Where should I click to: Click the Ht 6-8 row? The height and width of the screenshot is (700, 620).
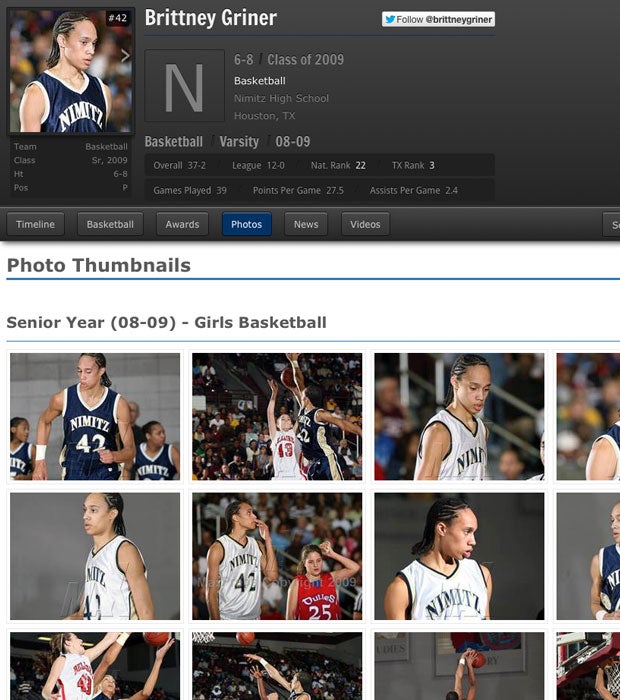click(71, 174)
